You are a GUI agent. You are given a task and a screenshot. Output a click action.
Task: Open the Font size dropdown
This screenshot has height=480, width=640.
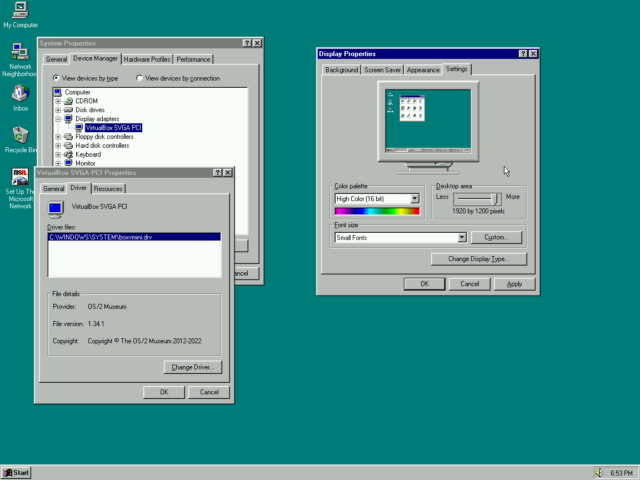(462, 238)
